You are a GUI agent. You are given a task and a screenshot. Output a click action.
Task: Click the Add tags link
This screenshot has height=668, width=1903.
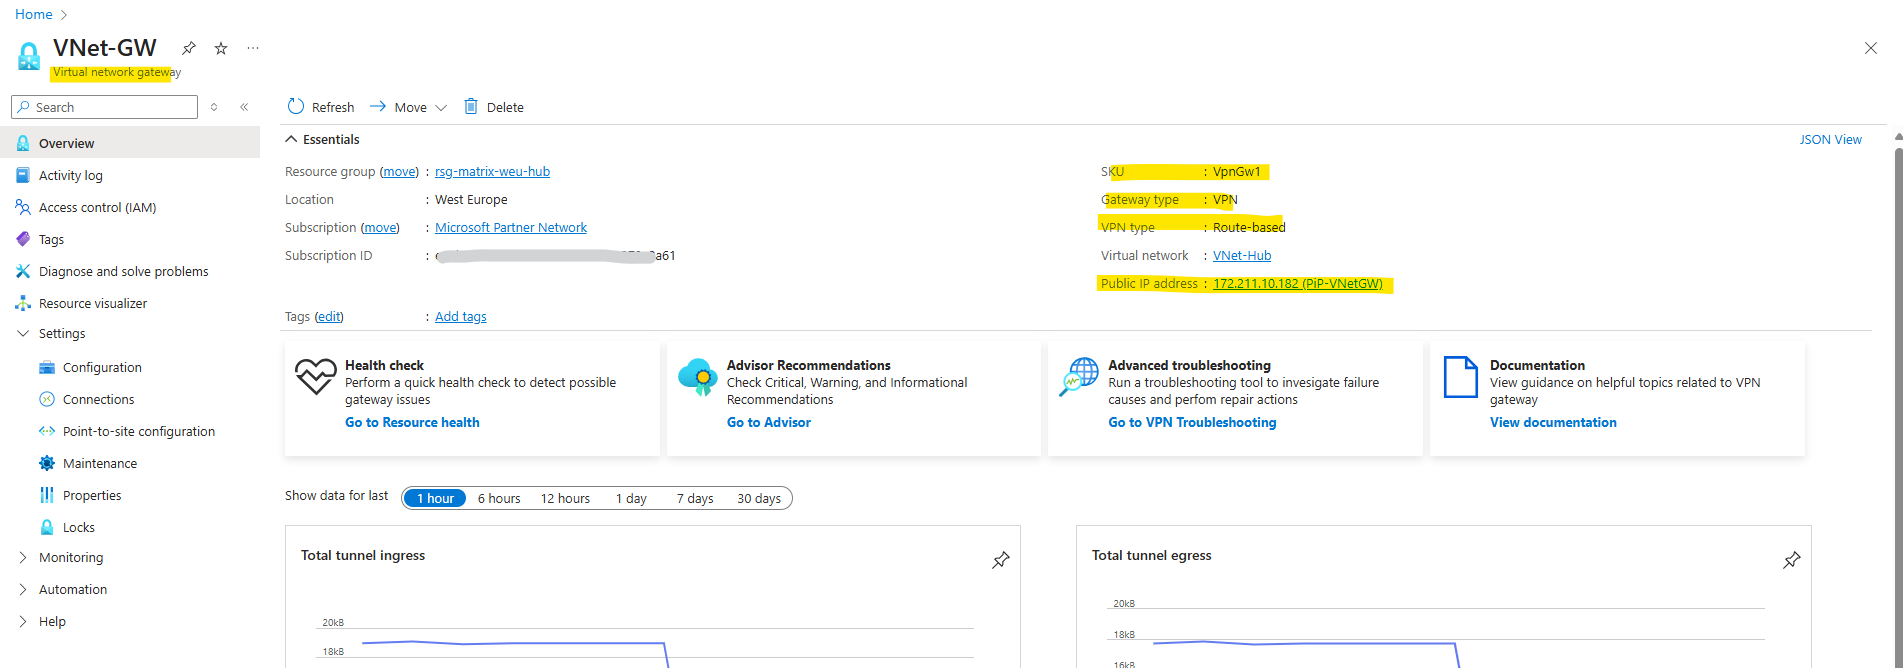(x=461, y=316)
